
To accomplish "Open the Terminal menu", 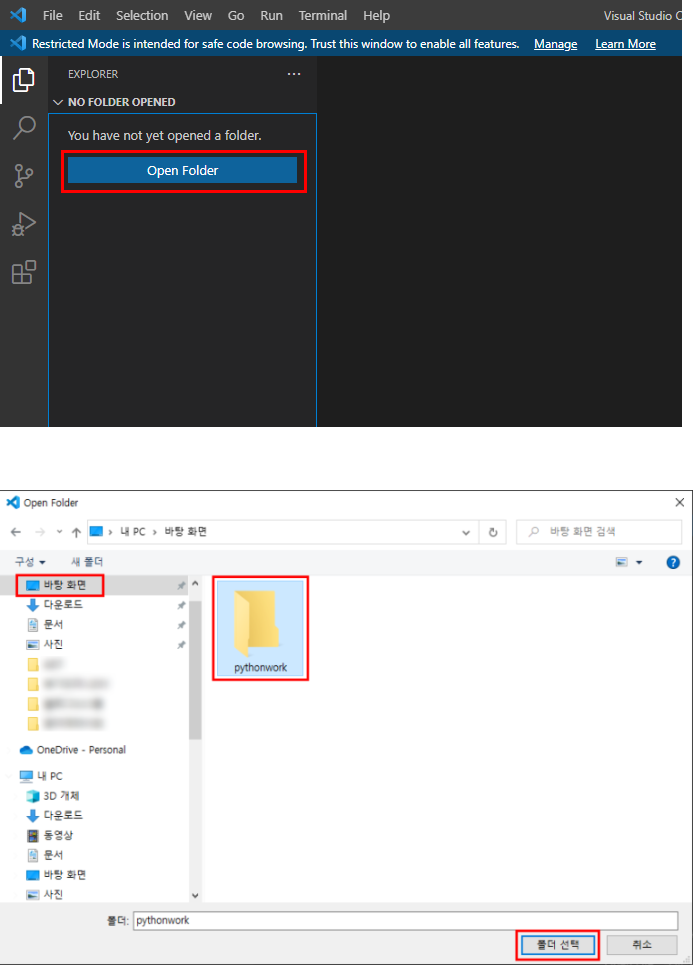I will (323, 15).
